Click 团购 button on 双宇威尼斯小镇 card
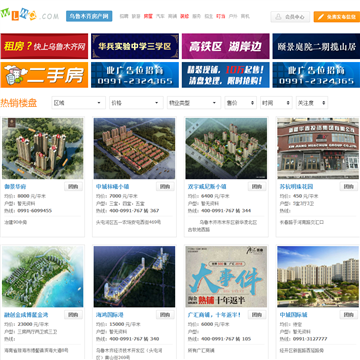The image size is (360, 360). [x=257, y=186]
